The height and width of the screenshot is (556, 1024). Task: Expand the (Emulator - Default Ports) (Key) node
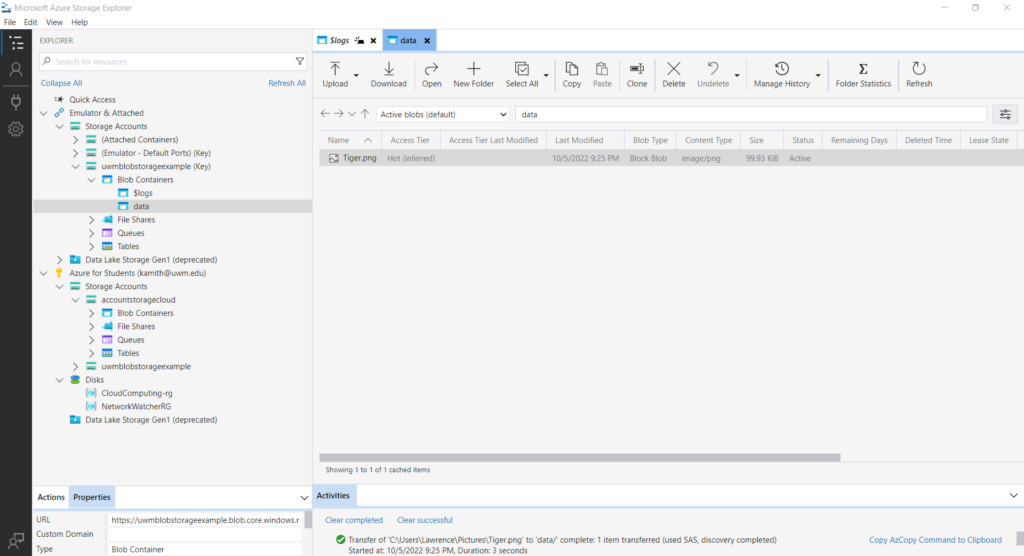[76, 153]
